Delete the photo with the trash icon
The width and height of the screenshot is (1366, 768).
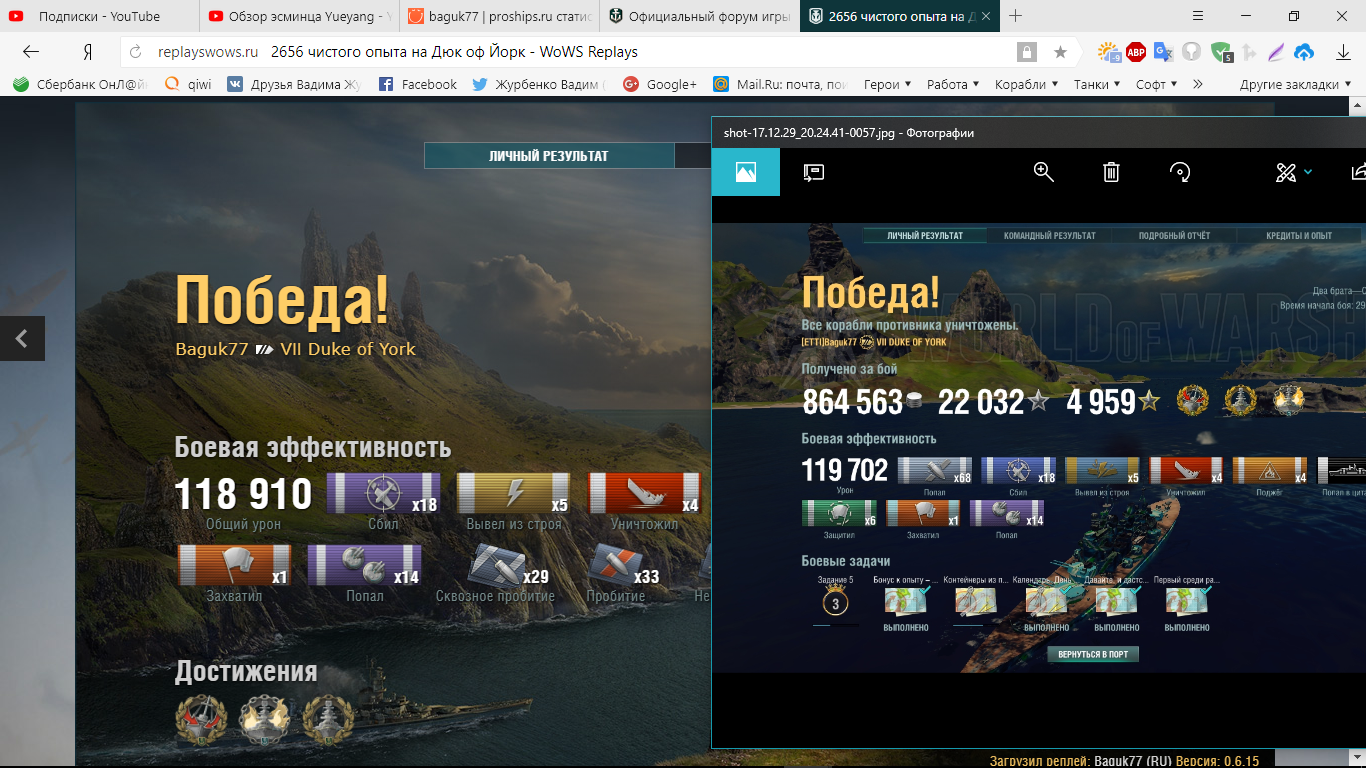click(1111, 172)
